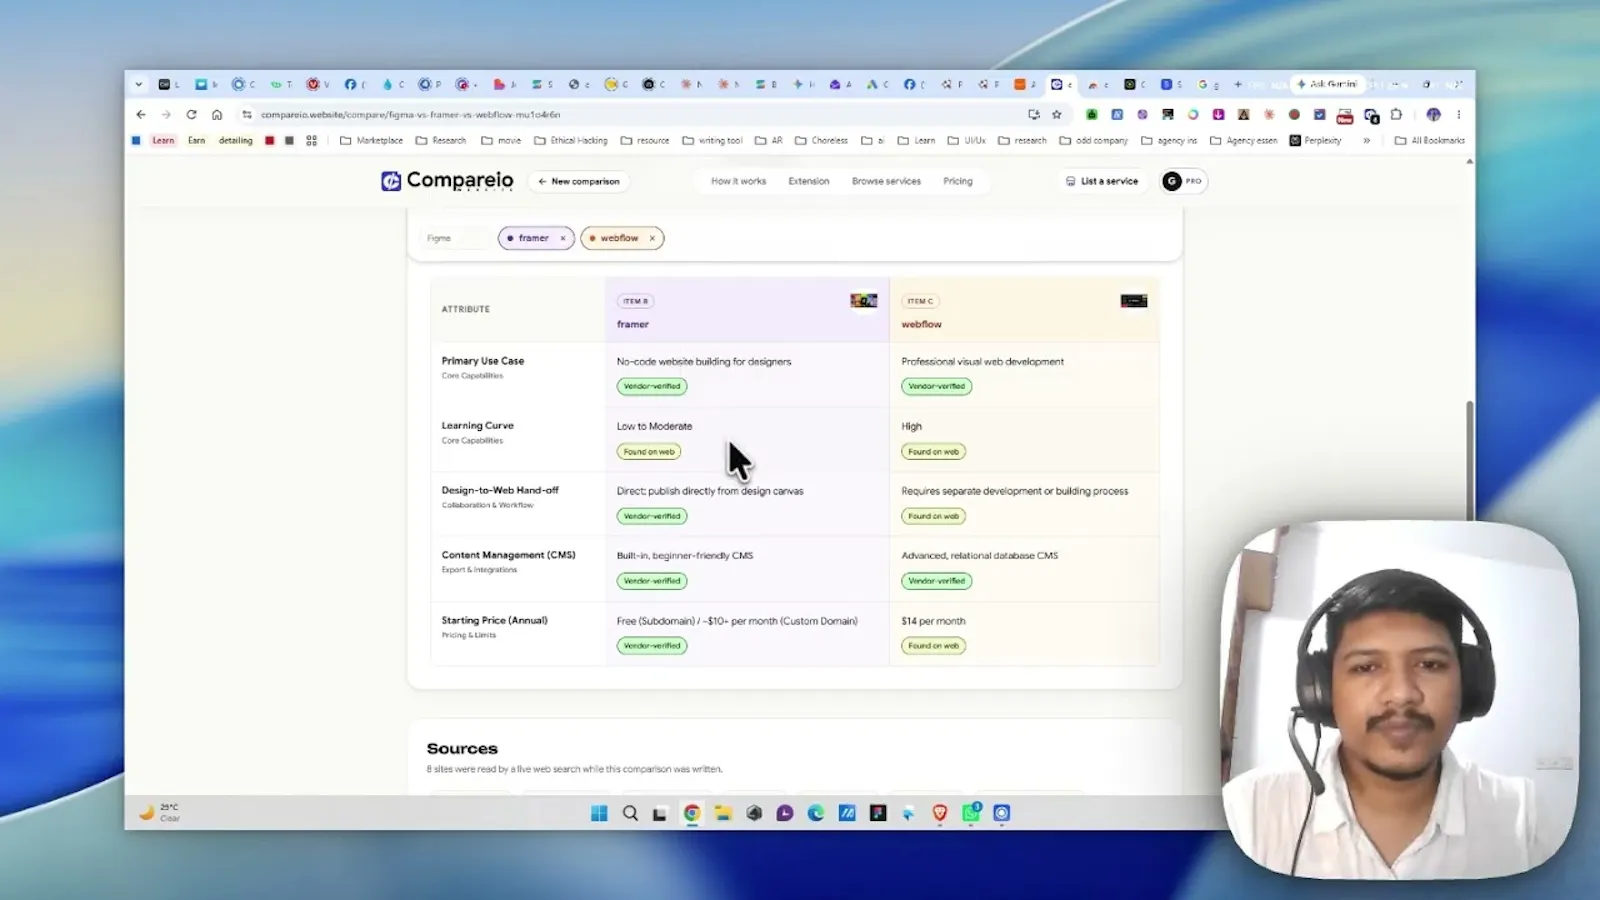
Task: Open the Windows Start menu
Action: point(599,813)
